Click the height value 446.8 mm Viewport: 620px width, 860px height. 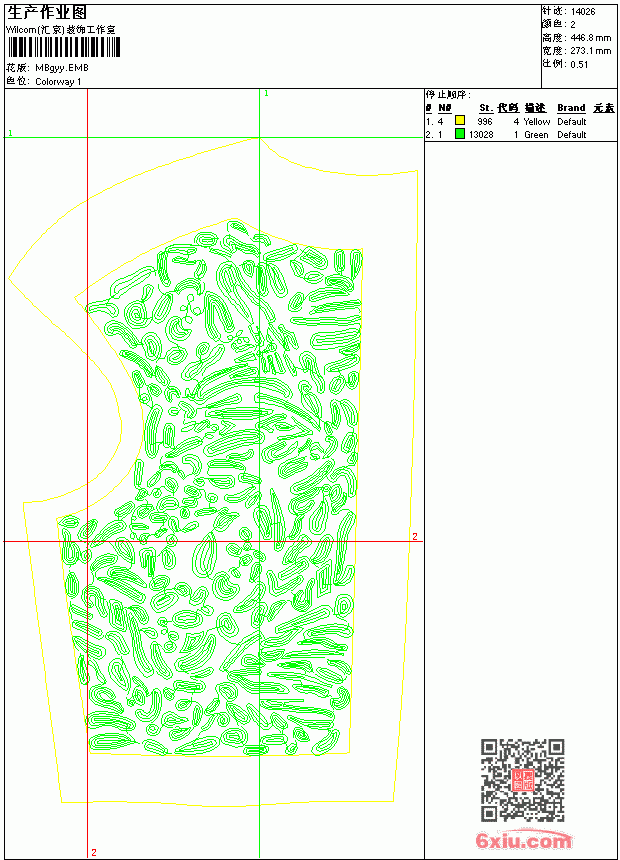click(590, 38)
